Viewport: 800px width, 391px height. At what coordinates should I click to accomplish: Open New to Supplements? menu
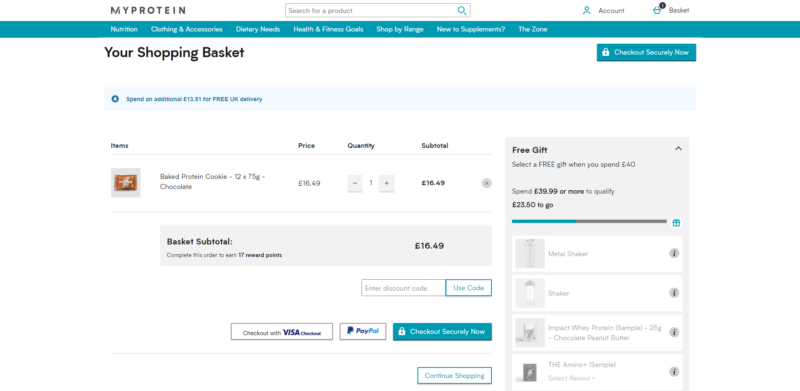tap(470, 29)
